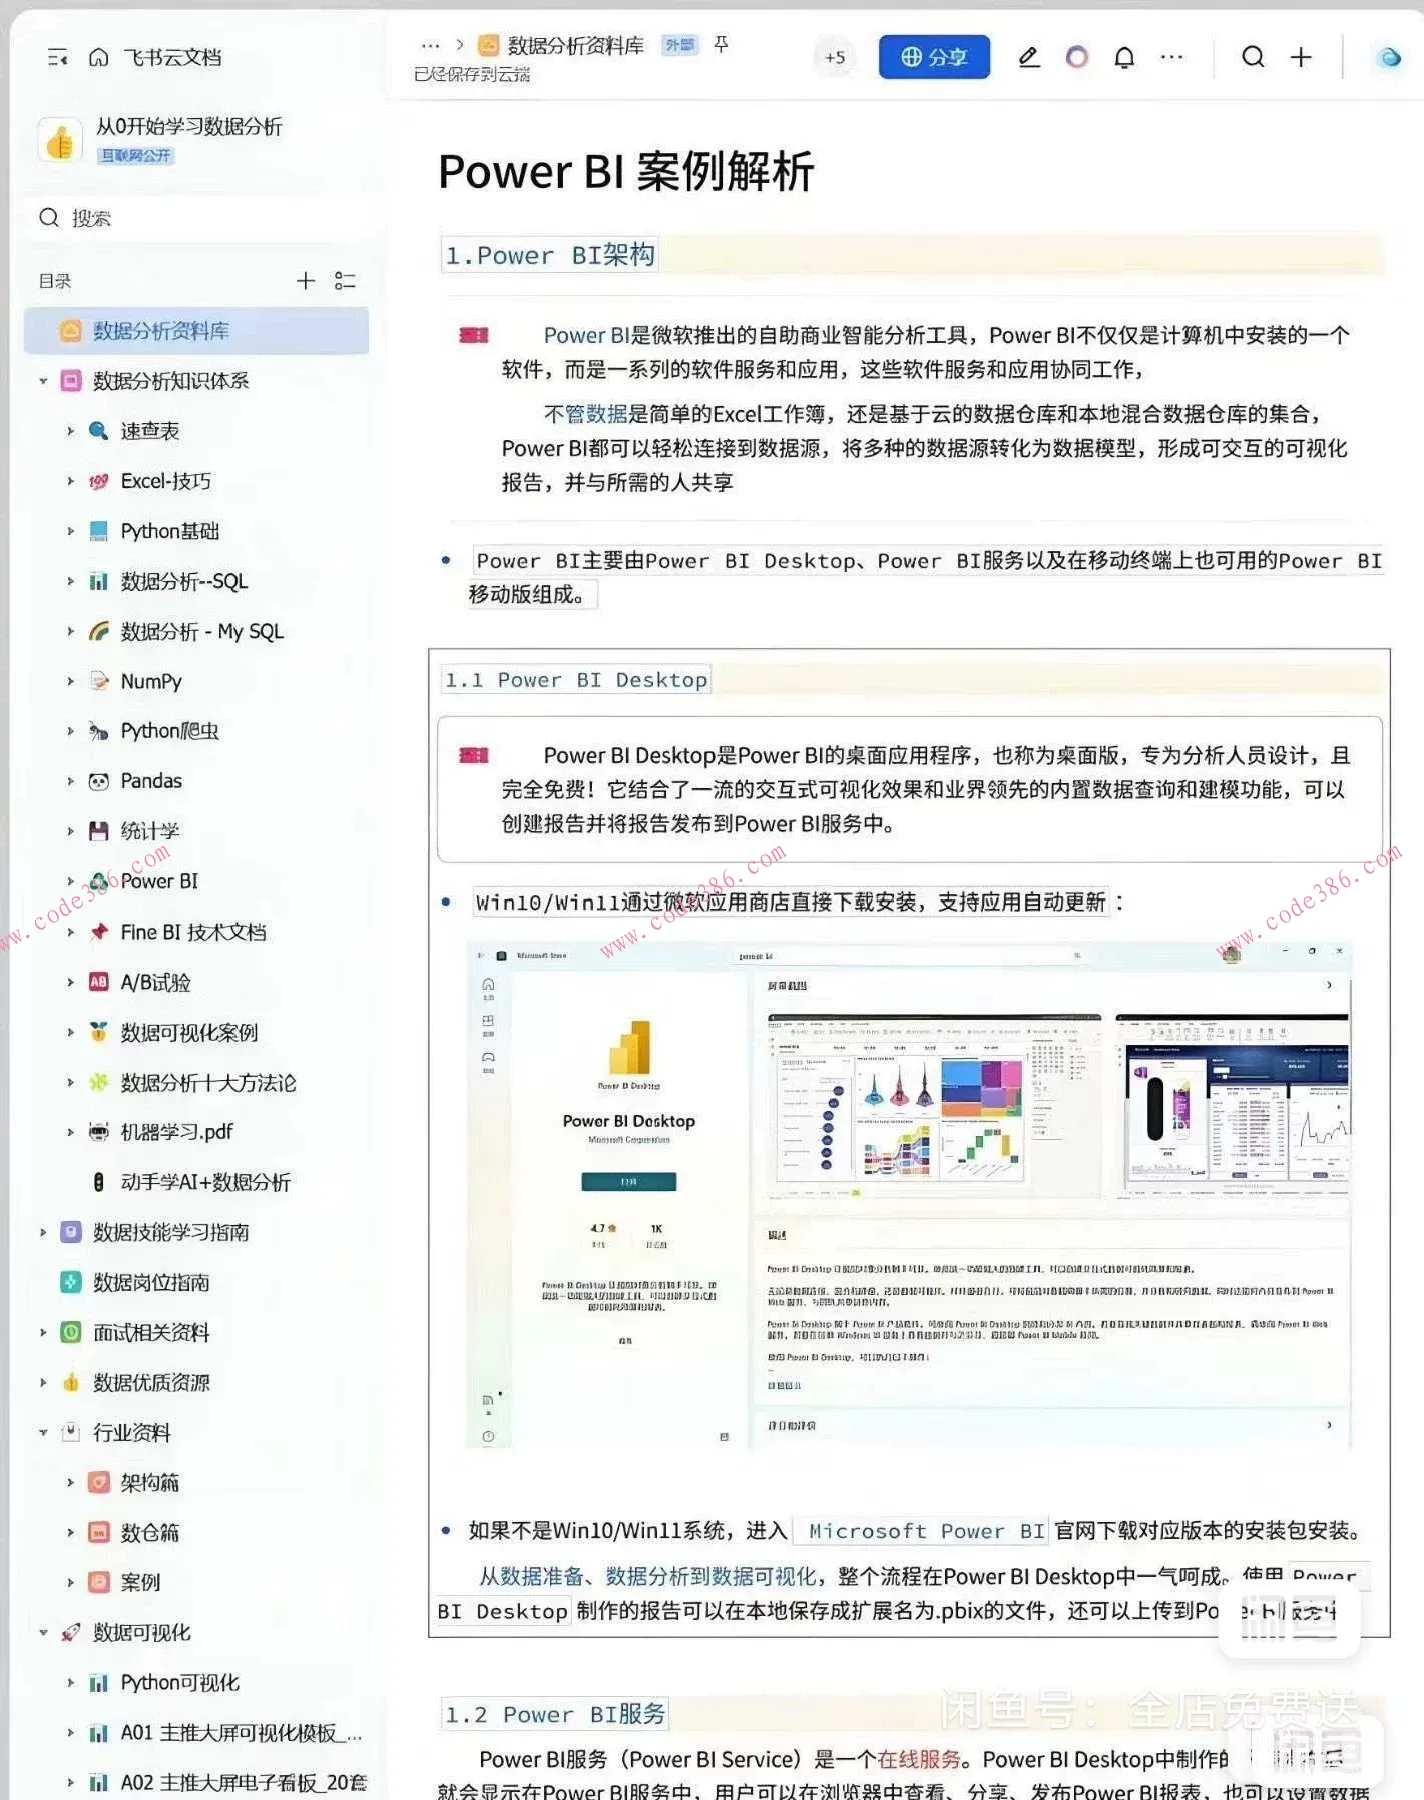Screen dimensions: 1424x1800
Task: Open the 统计学 page
Action: (150, 831)
